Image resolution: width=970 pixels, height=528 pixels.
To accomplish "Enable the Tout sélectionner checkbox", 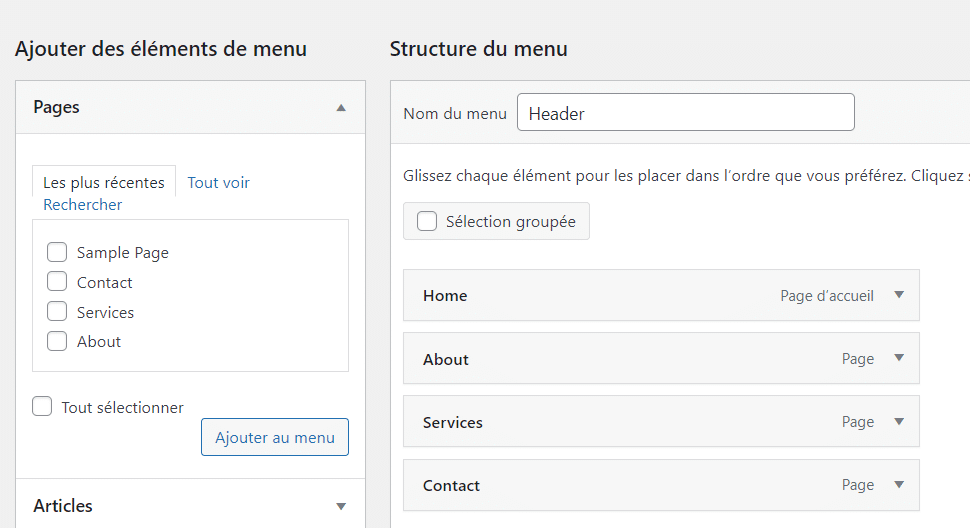I will click(42, 407).
